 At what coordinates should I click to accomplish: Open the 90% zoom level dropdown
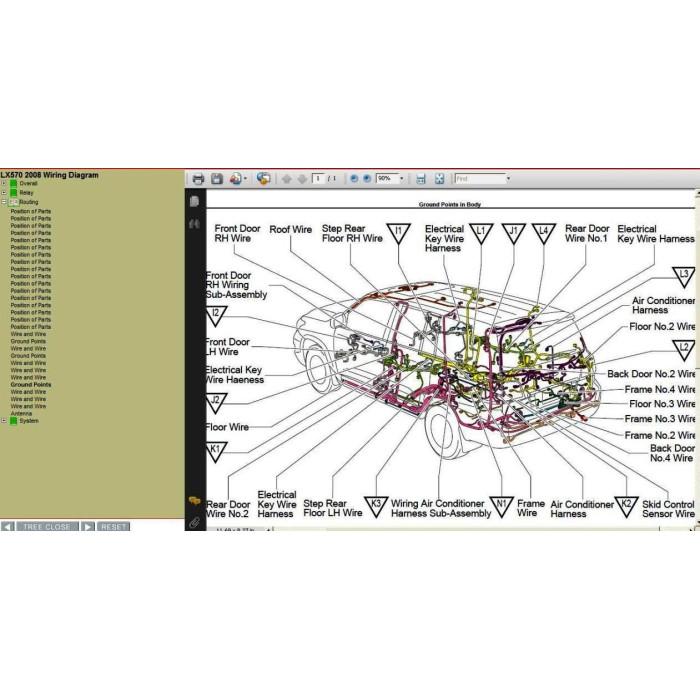(x=401, y=179)
